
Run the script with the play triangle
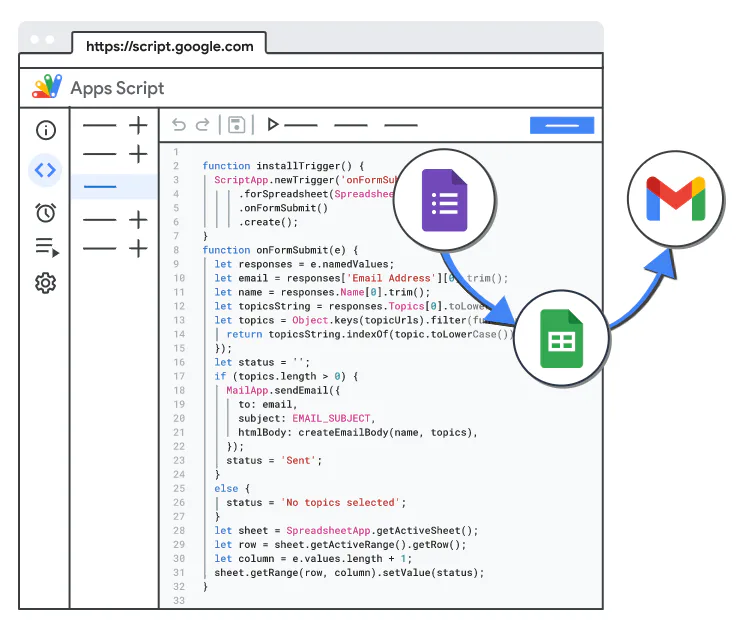click(273, 125)
